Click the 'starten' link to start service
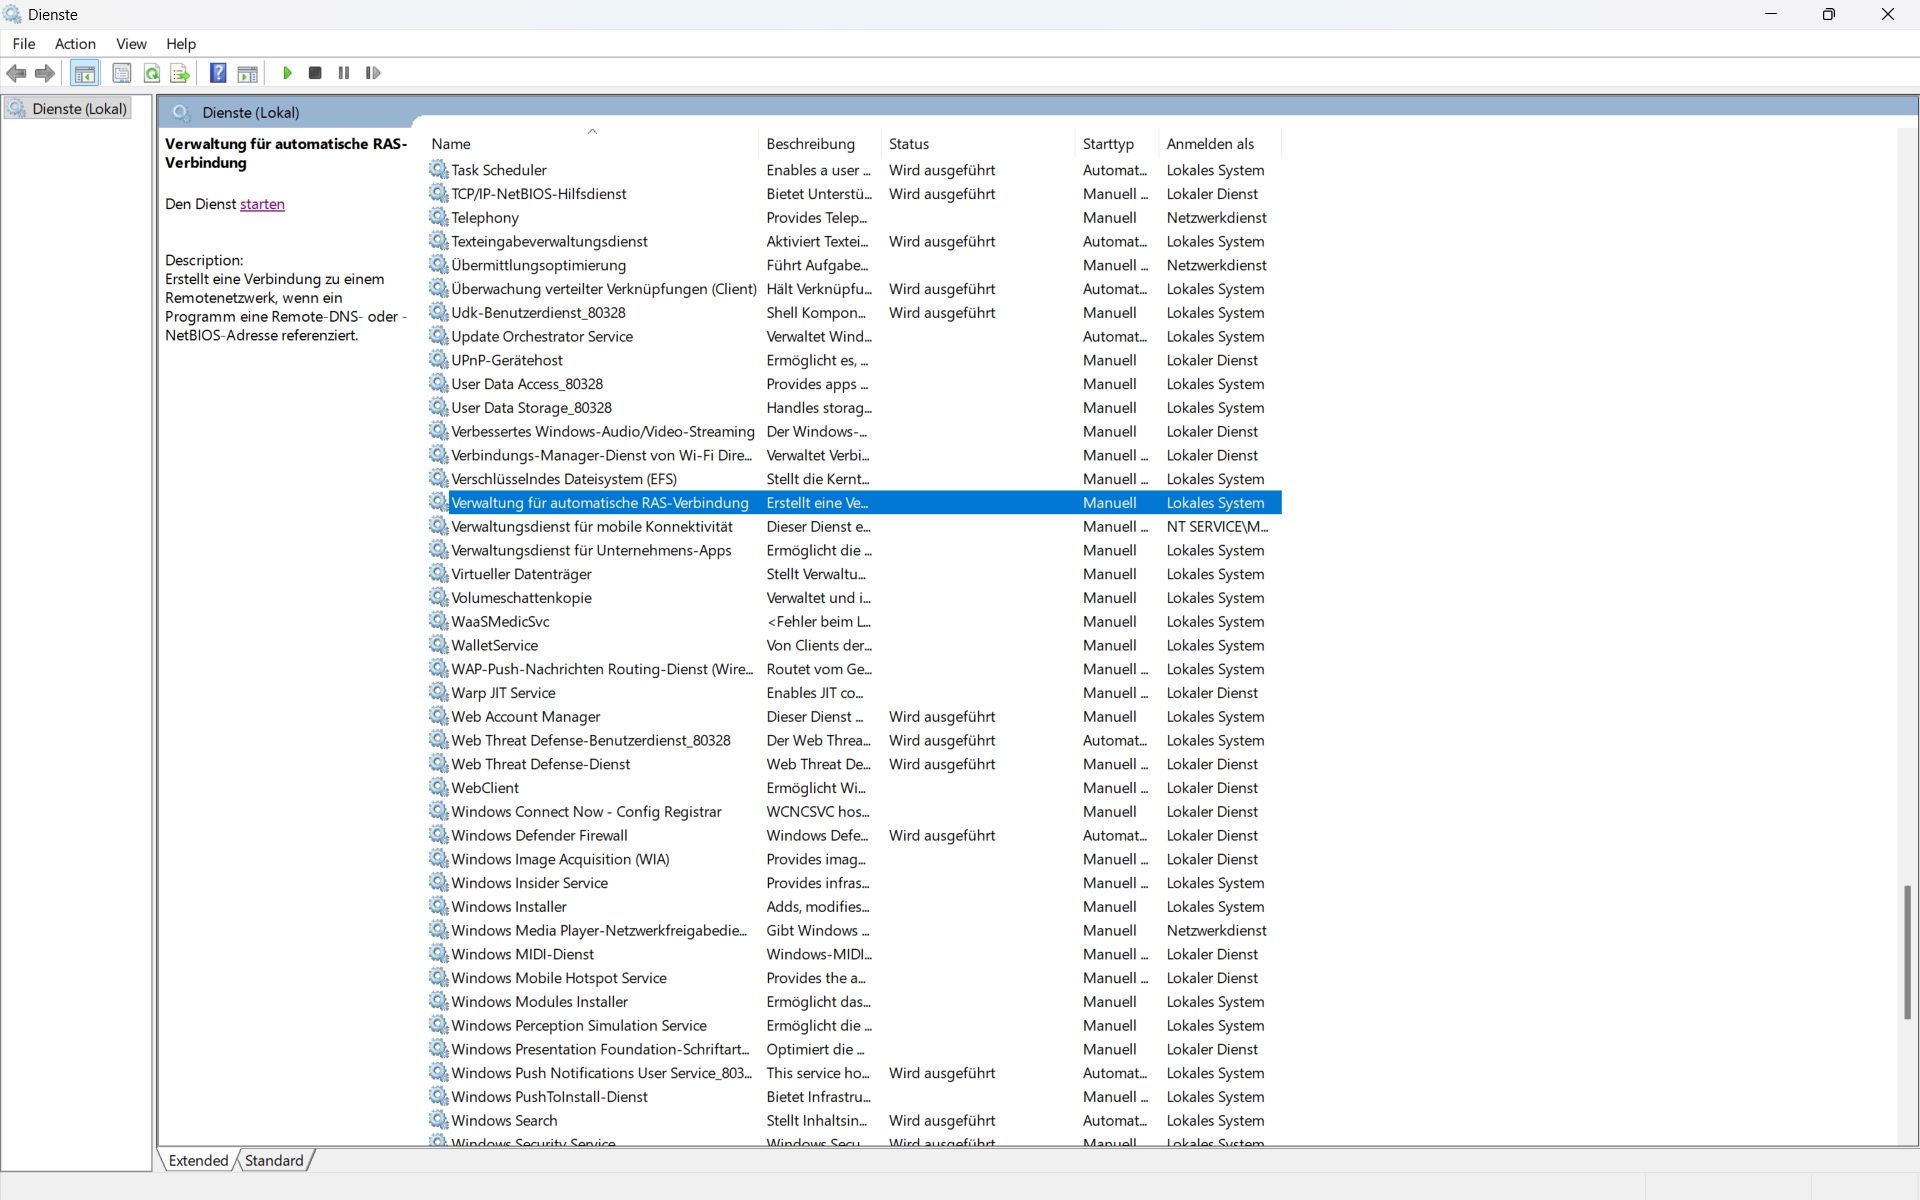 262,204
